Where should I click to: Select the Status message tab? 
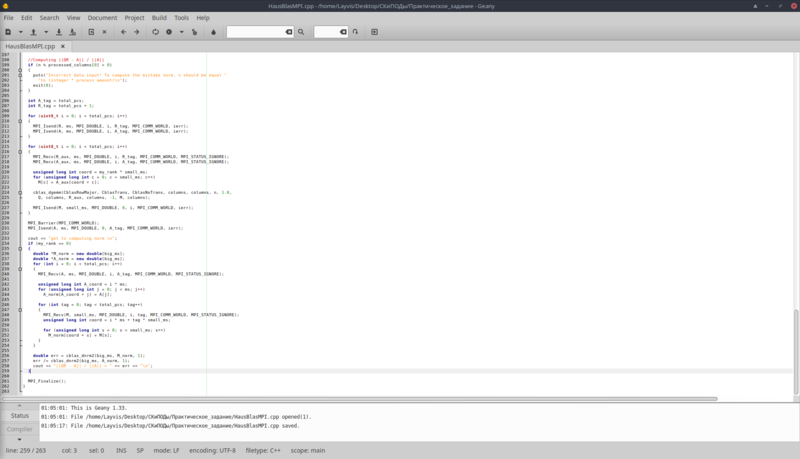pyautogui.click(x=19, y=416)
